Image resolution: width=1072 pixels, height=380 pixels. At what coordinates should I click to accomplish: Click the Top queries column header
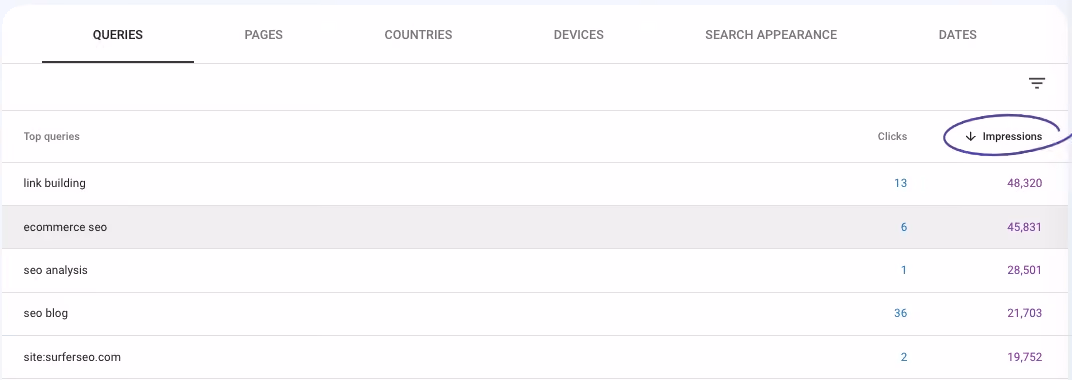click(51, 137)
